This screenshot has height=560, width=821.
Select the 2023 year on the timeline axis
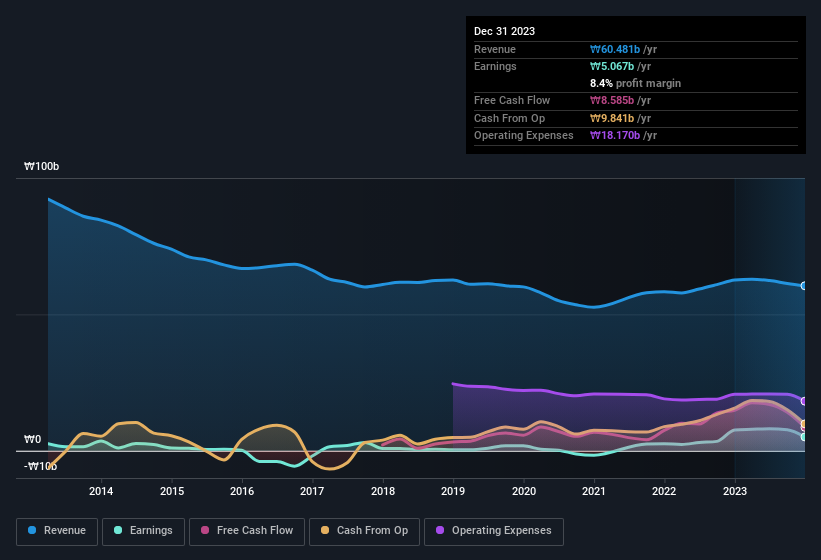[x=734, y=491]
